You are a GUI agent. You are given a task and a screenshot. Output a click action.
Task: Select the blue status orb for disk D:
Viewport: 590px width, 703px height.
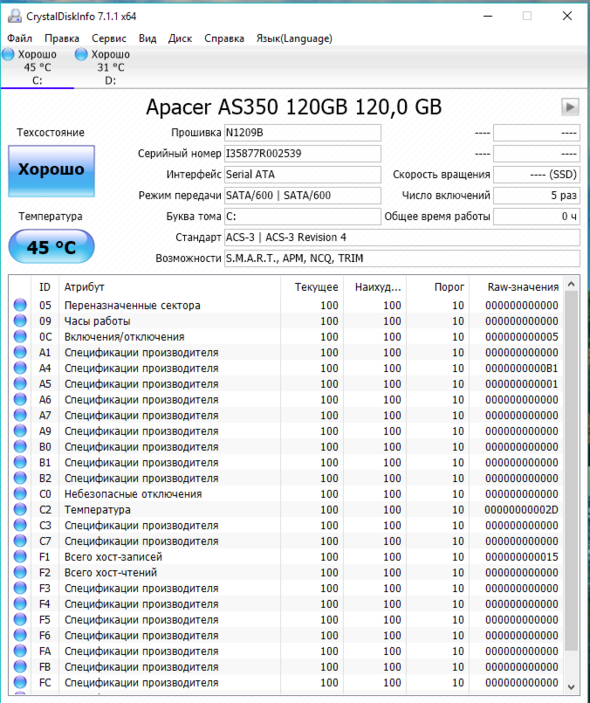click(81, 54)
